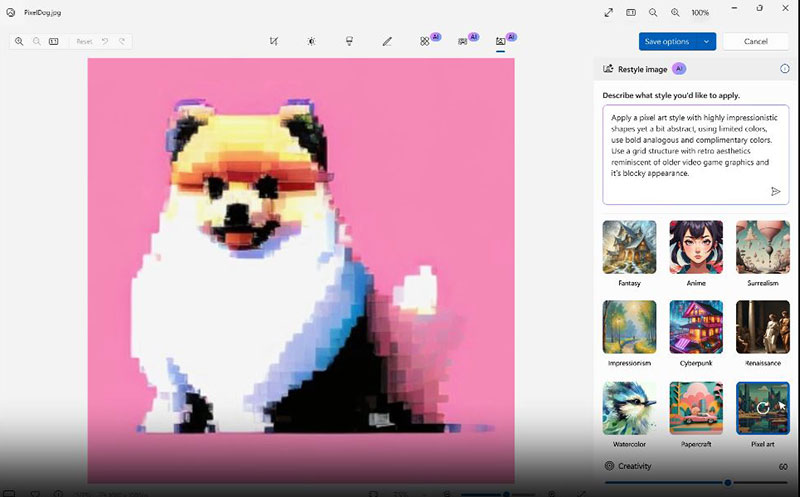The height and width of the screenshot is (497, 800).
Task: Select the AI Restyle image tool
Action: (x=501, y=41)
